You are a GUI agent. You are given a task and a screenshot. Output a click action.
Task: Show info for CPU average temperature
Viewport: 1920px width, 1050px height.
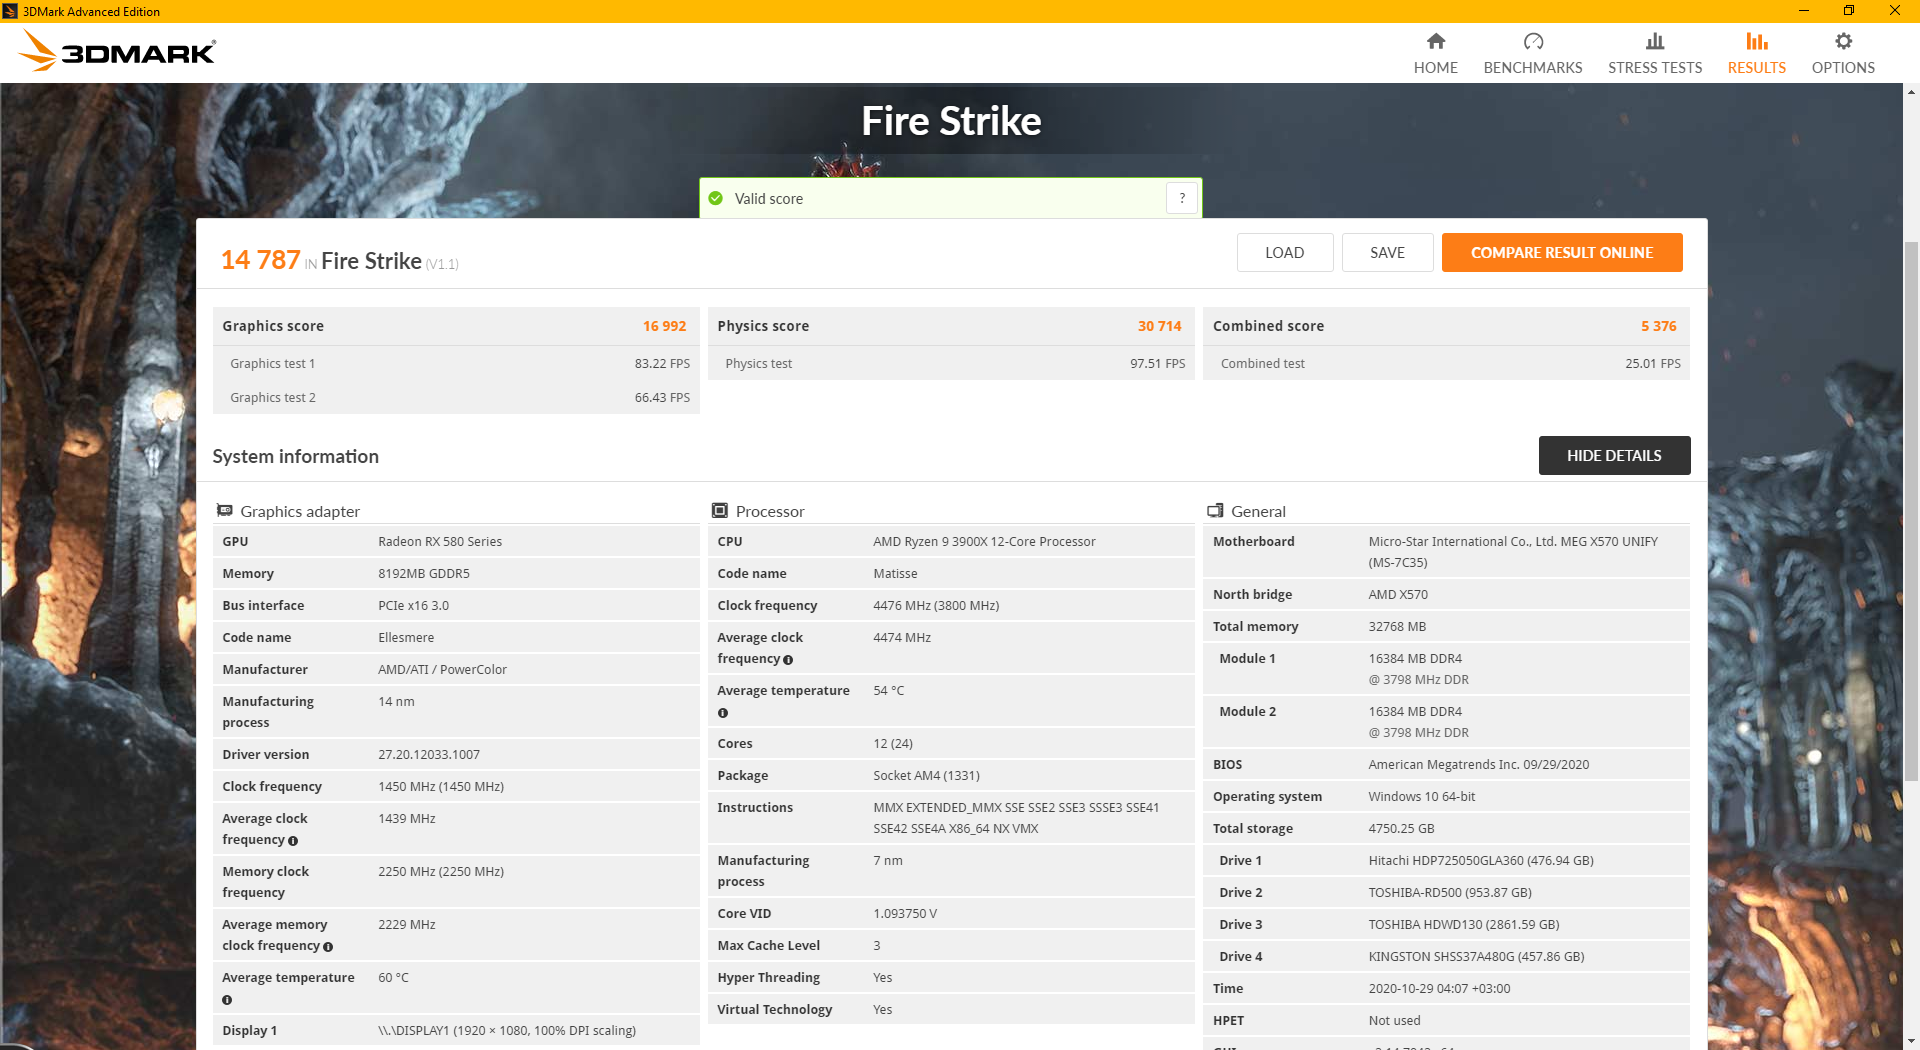[723, 713]
